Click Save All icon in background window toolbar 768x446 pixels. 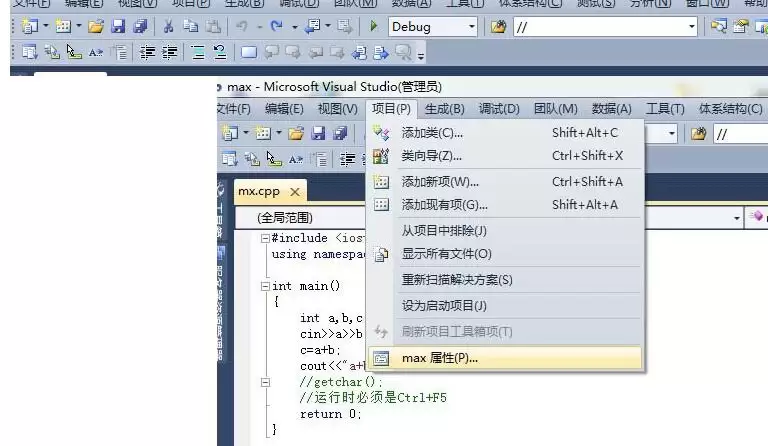140,26
